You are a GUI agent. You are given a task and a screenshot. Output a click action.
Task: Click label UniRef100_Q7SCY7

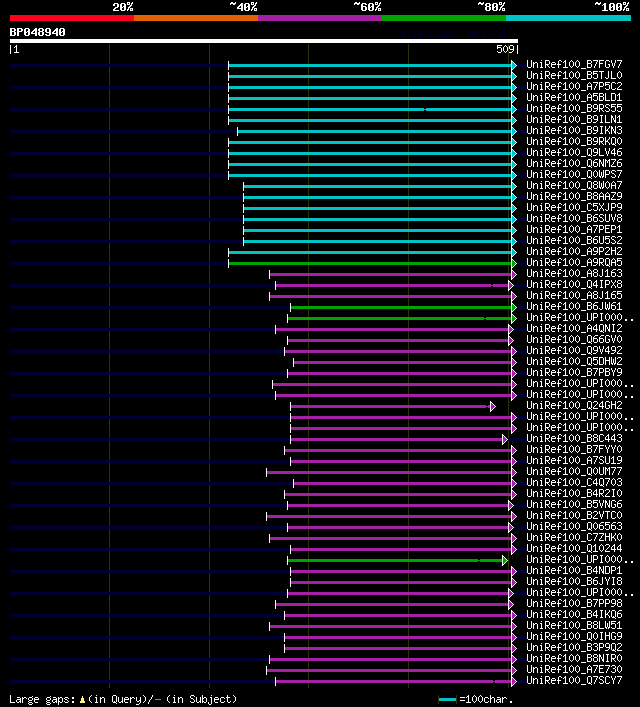point(574,680)
